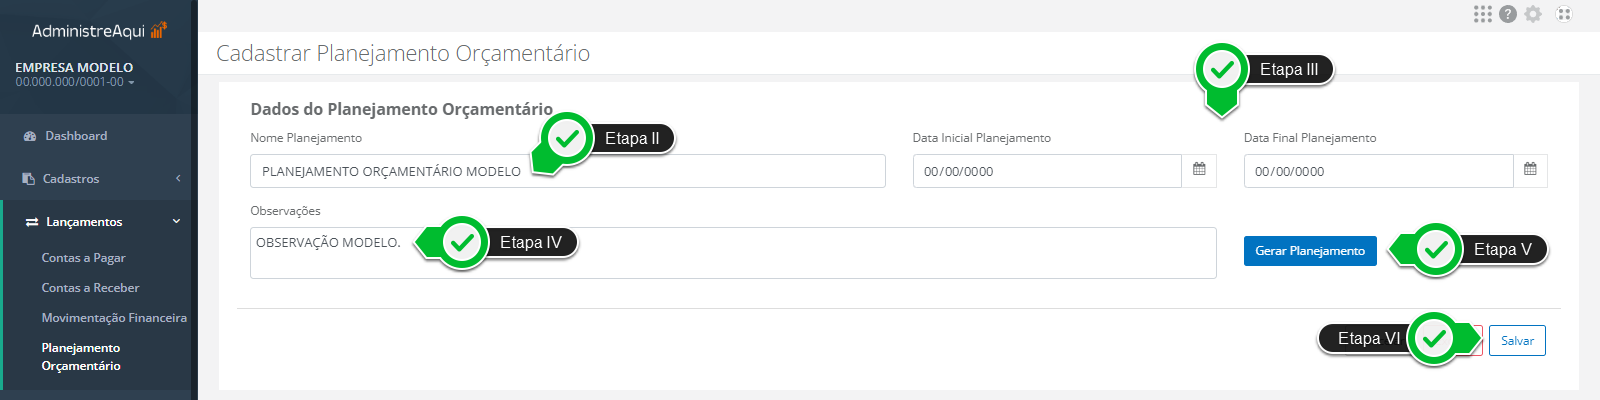This screenshot has width=1600, height=400.
Task: Open Planejamento Orçamentário menu item
Action: pyautogui.click(x=81, y=357)
